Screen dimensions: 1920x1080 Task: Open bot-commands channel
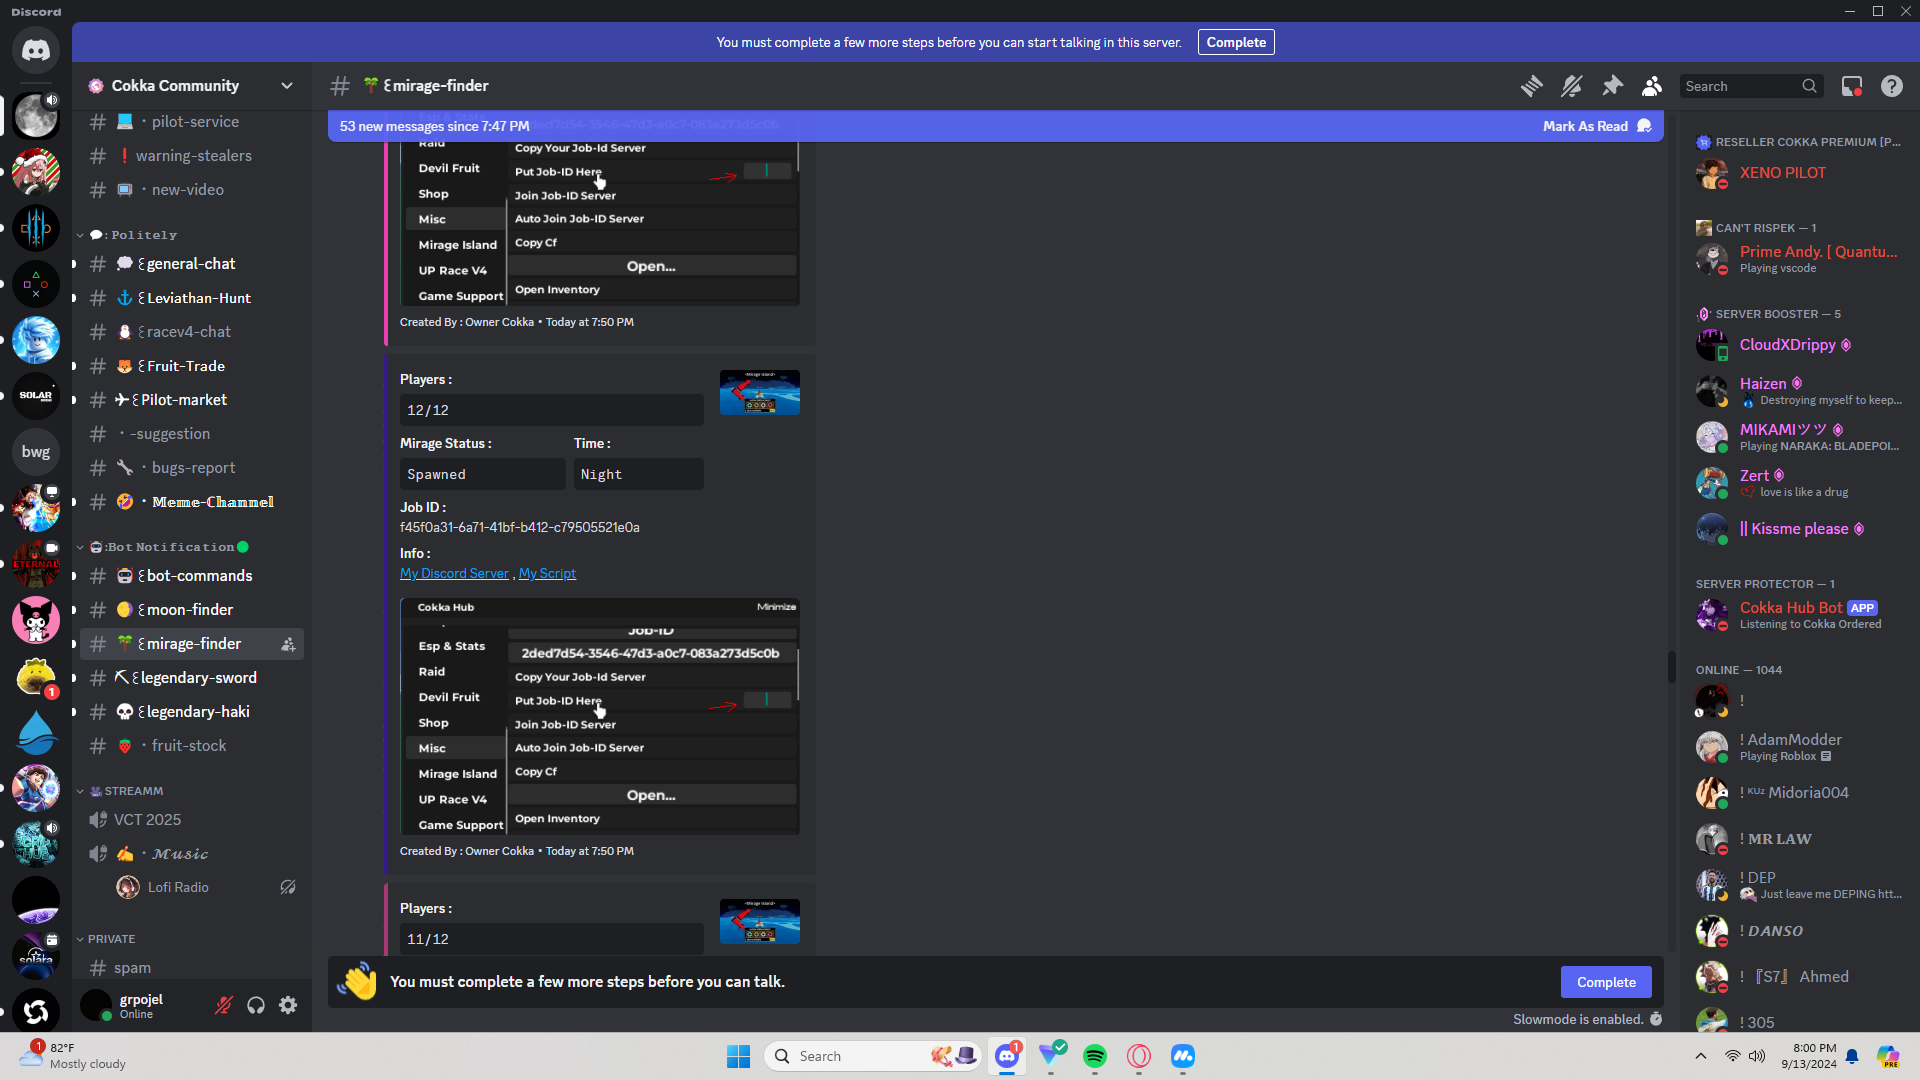[192, 576]
